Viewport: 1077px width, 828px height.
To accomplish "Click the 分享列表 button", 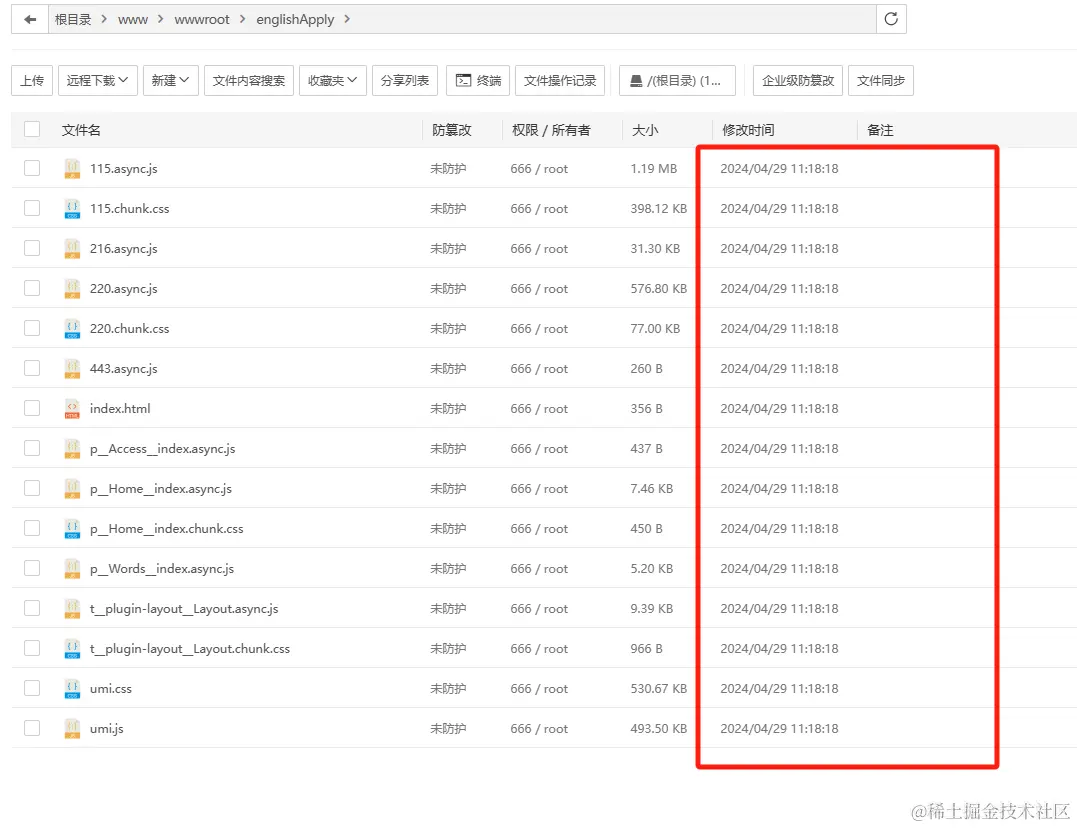I will (405, 80).
